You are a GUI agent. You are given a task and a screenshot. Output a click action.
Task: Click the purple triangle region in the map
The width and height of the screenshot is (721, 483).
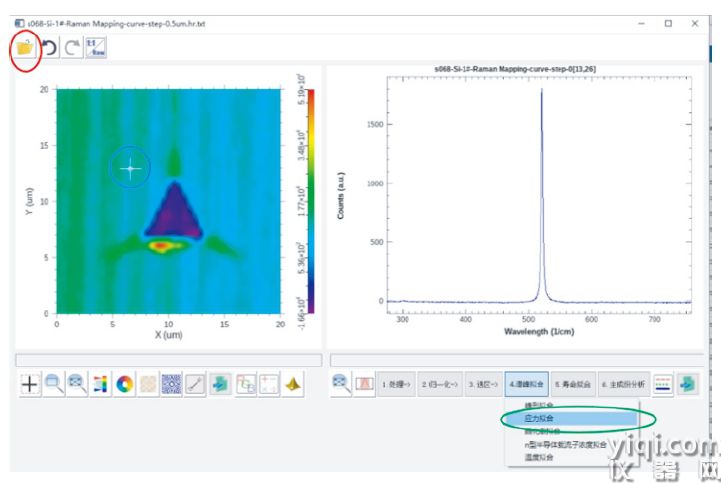tap(175, 215)
